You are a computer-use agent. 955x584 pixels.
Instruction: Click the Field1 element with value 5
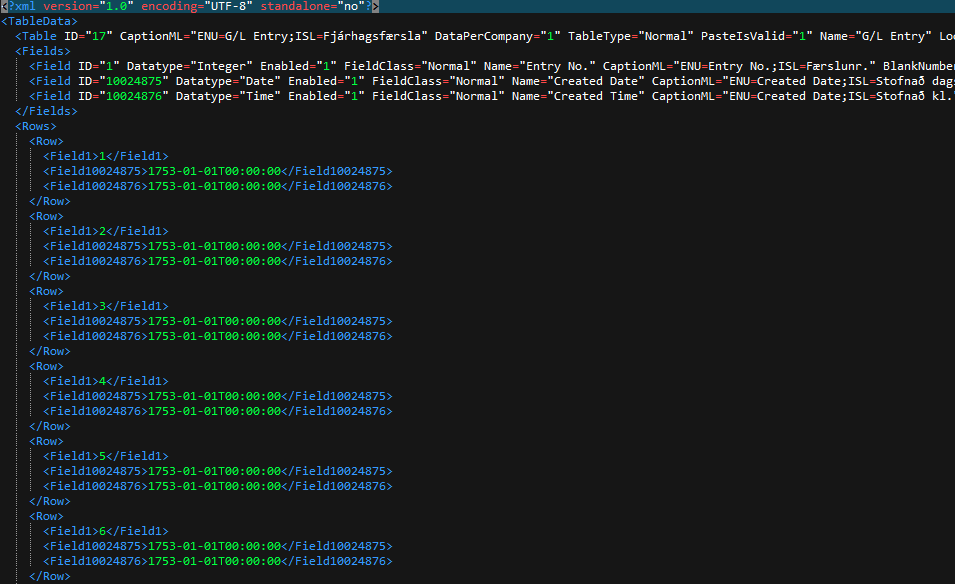105,456
